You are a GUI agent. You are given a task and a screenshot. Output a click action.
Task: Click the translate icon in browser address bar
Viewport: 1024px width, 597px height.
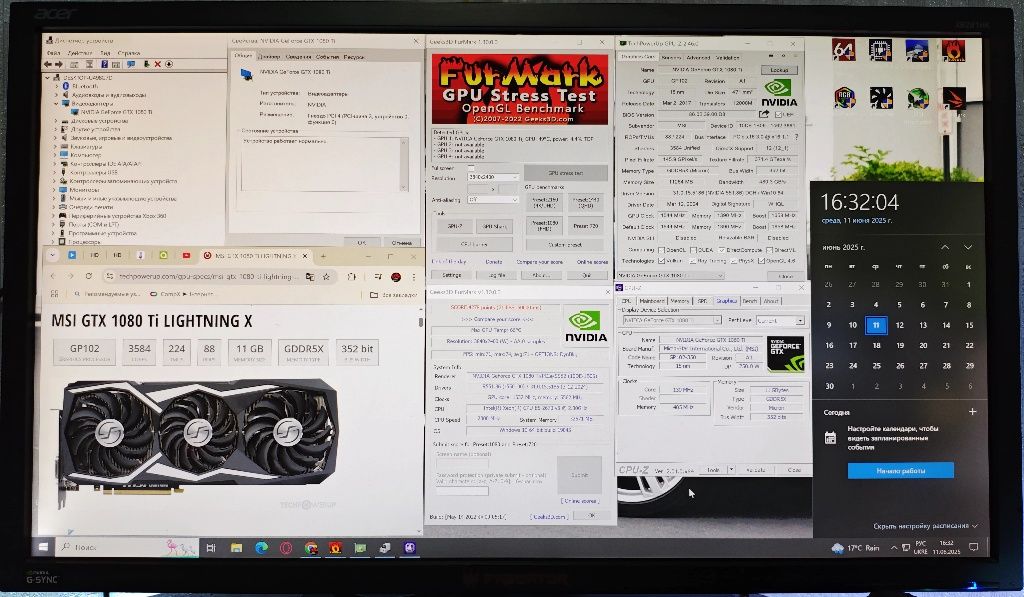tap(310, 277)
